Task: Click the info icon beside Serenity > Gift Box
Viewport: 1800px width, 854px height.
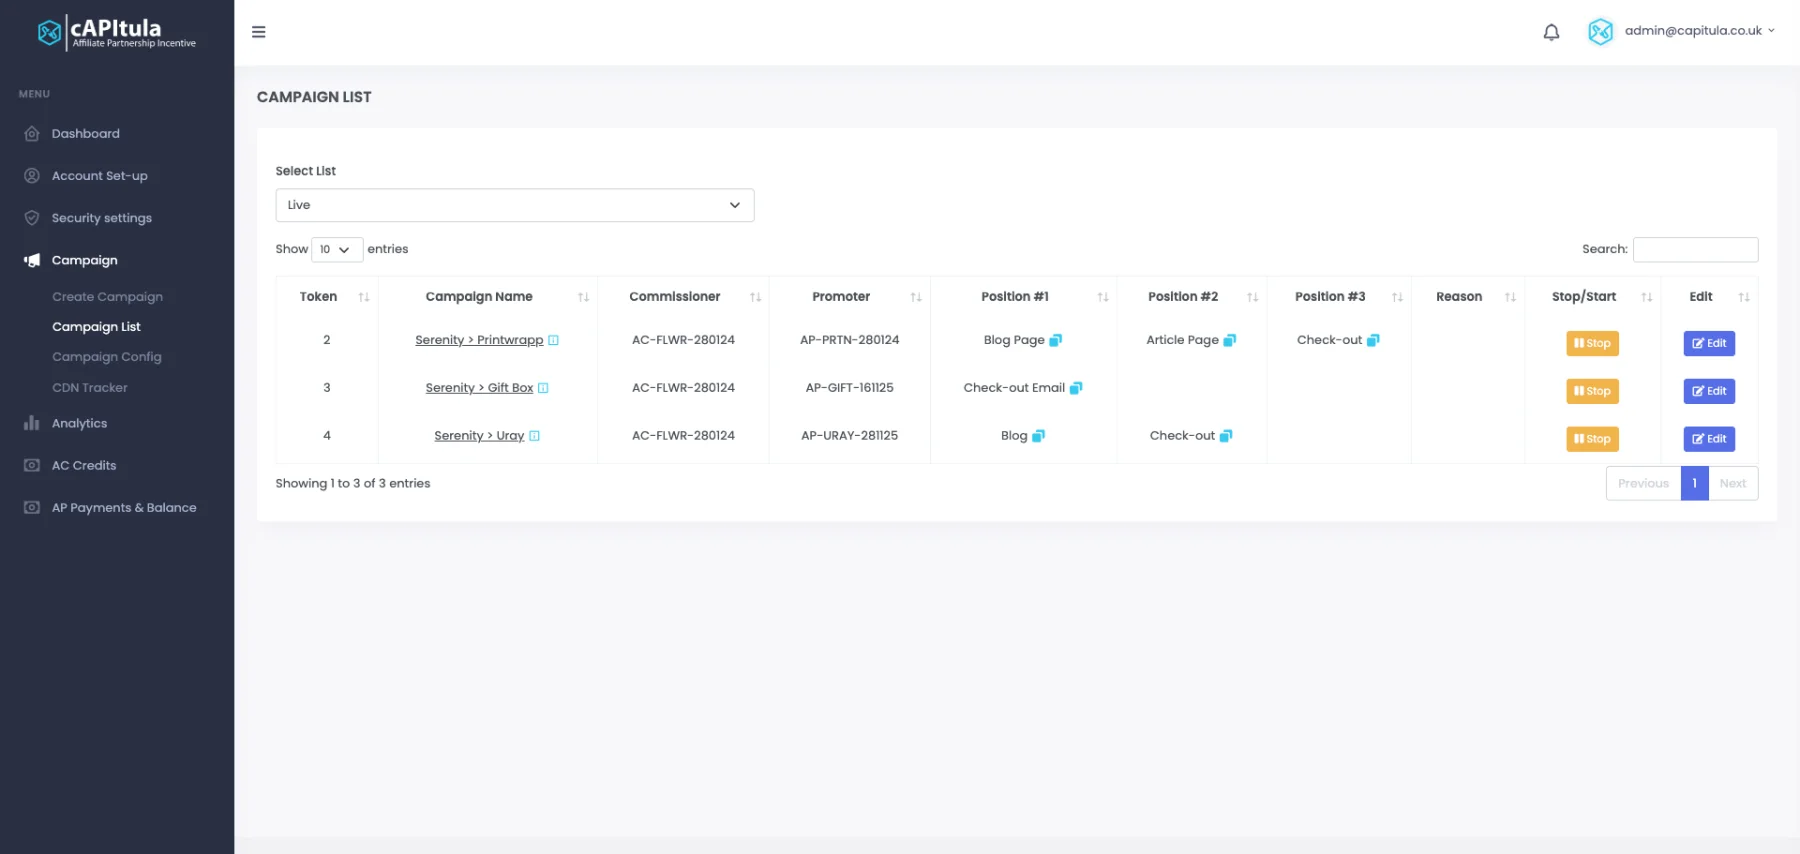Action: 543,388
